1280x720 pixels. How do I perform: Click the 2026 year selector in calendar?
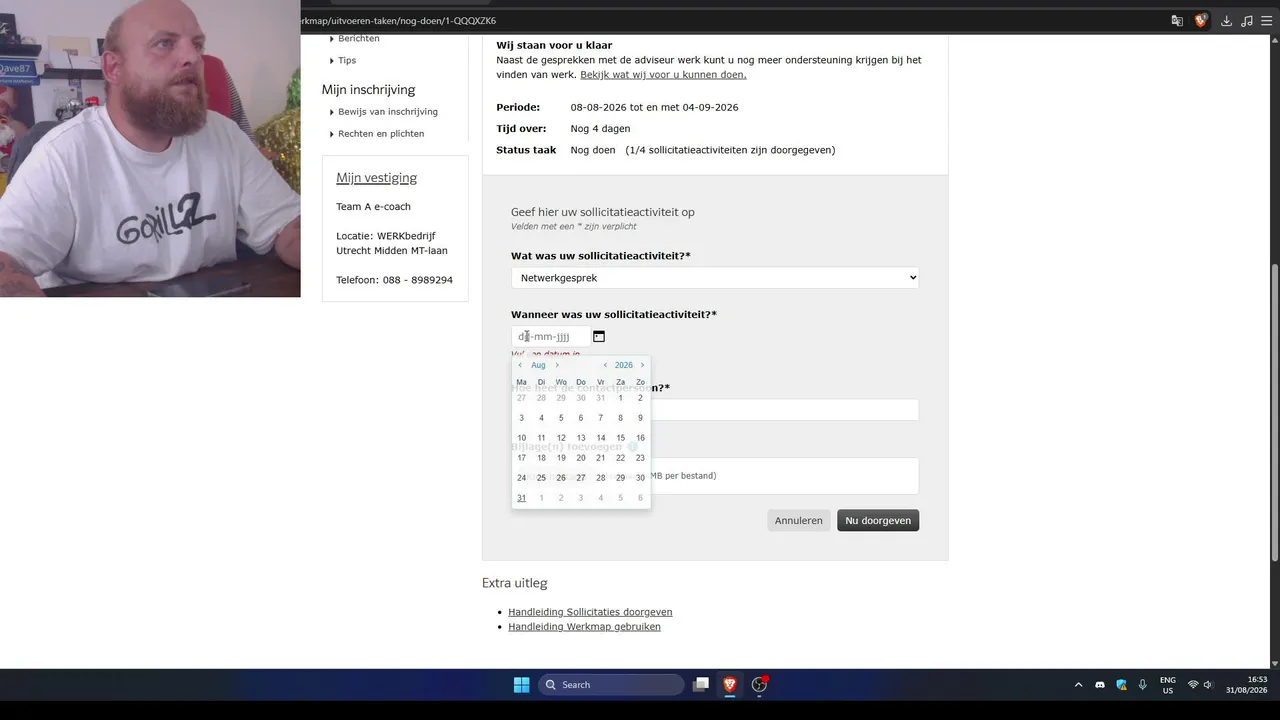tap(624, 365)
